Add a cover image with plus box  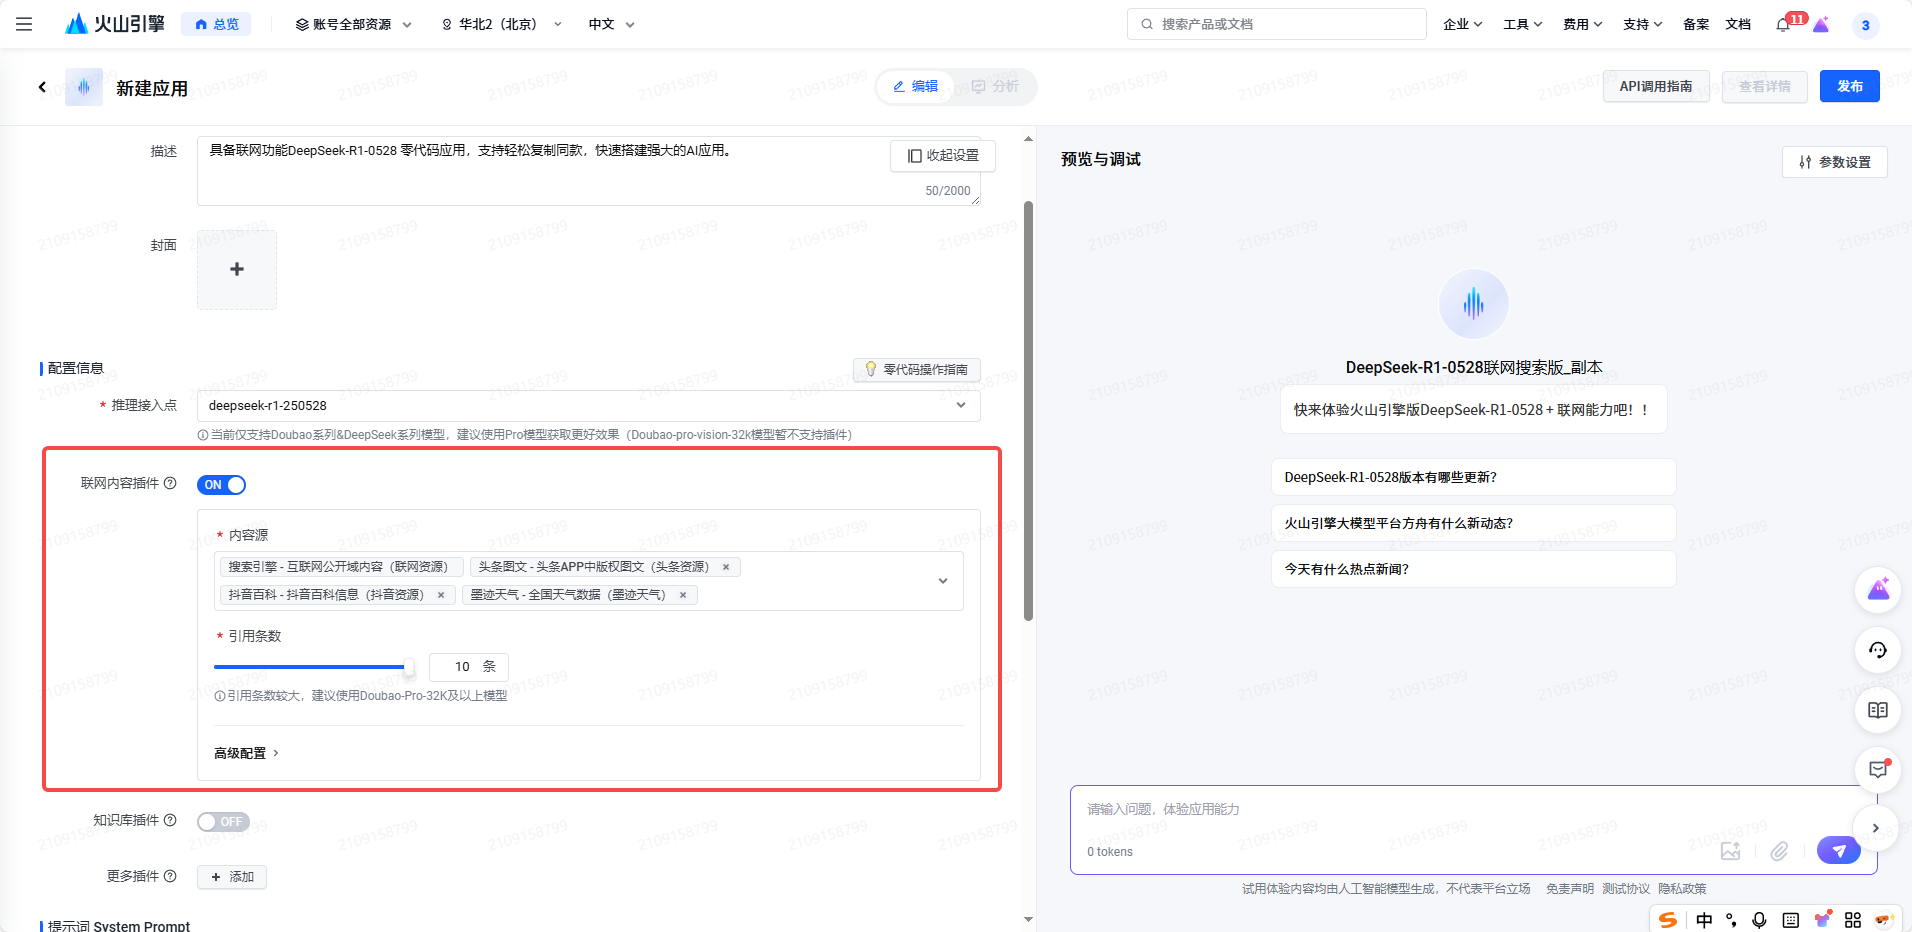(237, 269)
